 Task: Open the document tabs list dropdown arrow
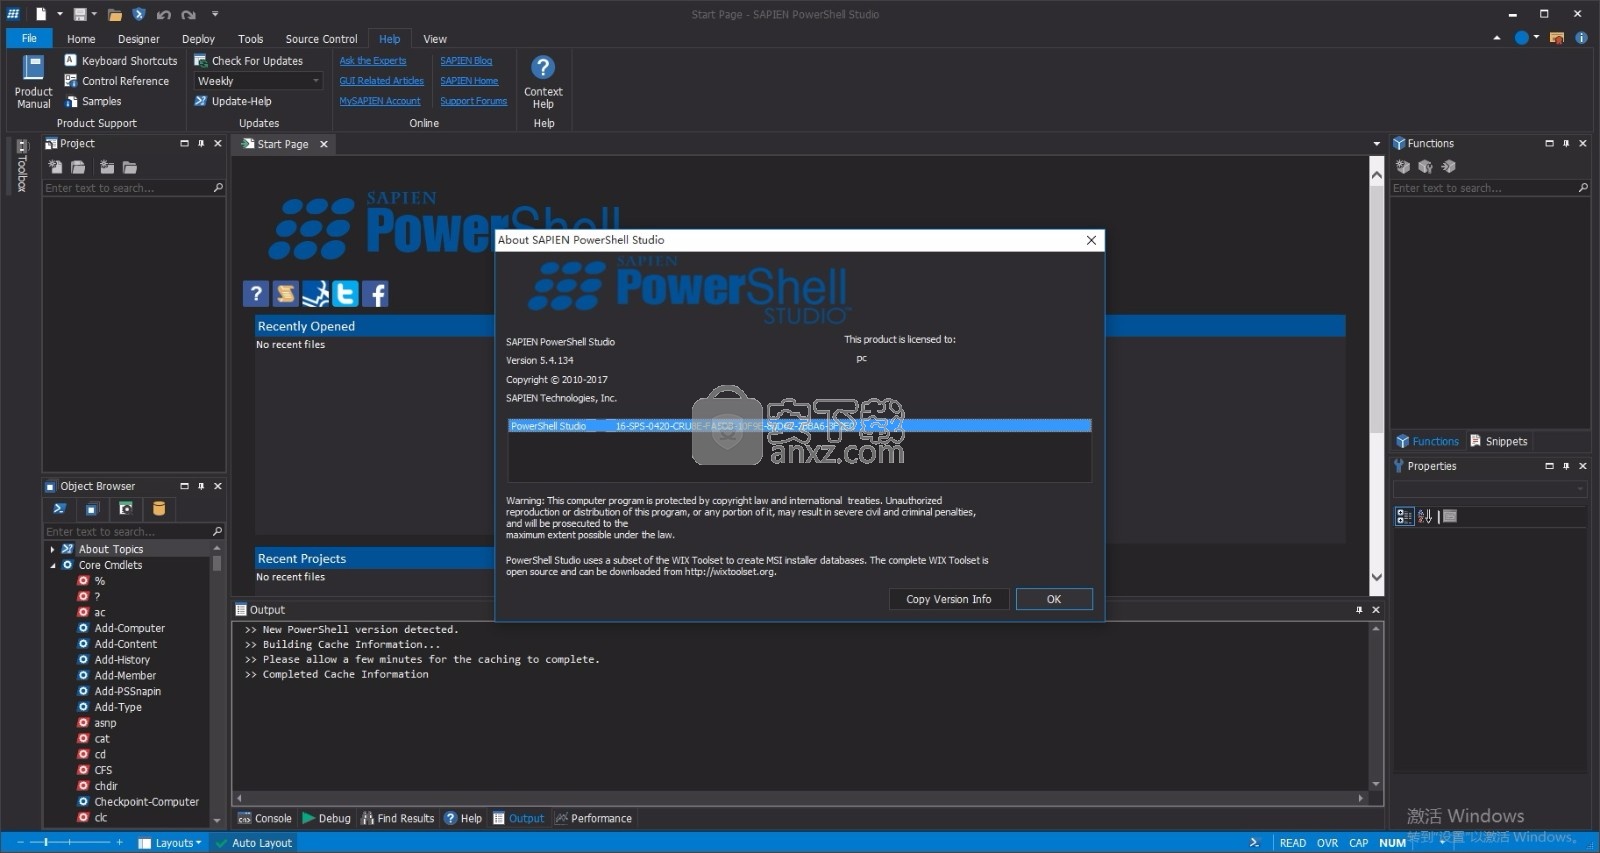coord(1377,144)
